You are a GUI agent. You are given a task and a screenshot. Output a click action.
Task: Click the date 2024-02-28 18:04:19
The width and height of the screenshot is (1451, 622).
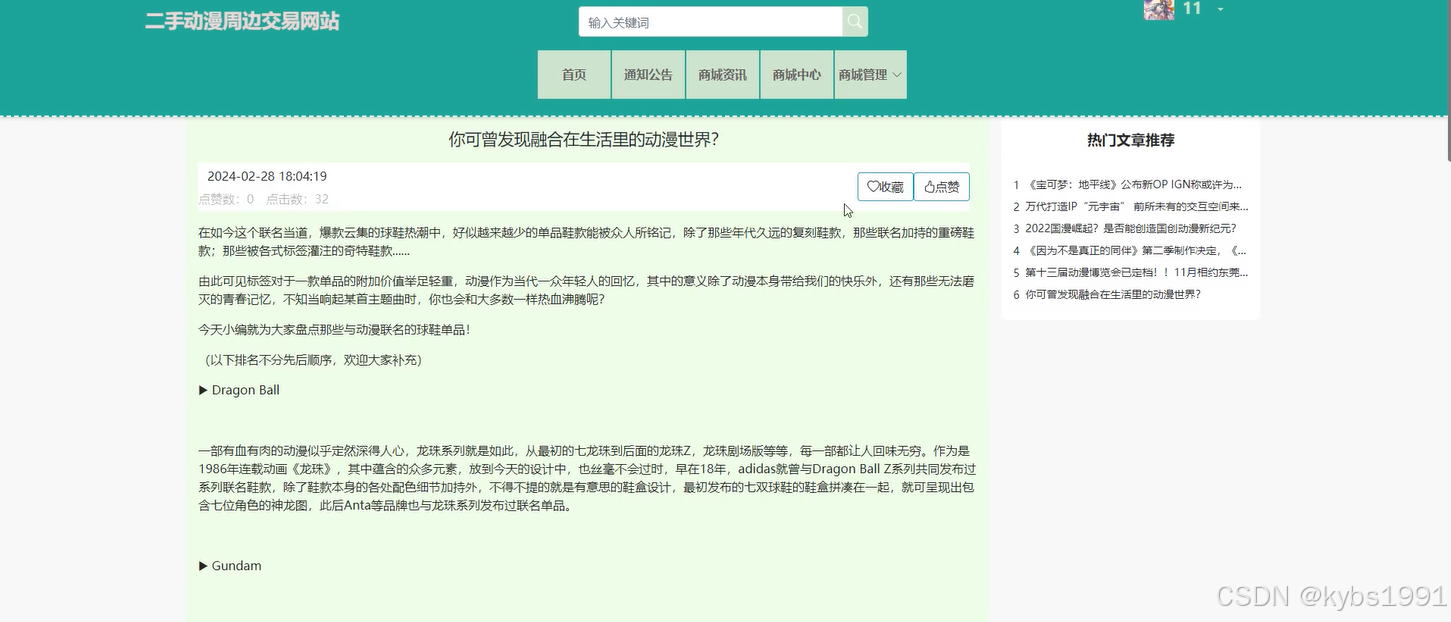[267, 177]
